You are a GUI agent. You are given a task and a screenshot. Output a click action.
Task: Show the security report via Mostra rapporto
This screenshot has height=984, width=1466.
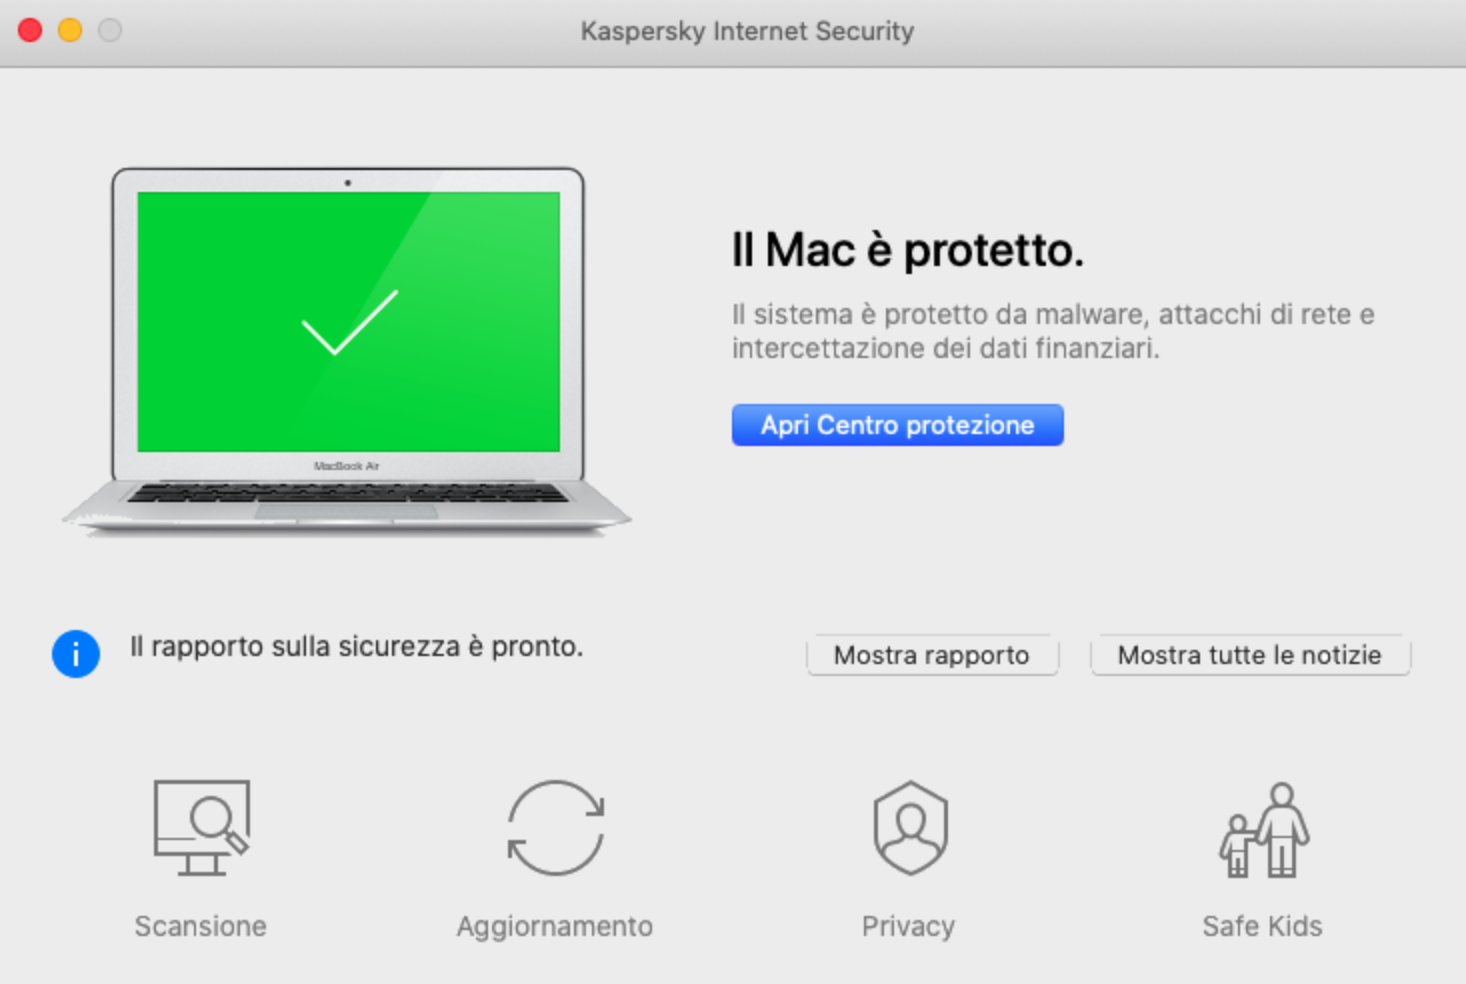point(931,655)
